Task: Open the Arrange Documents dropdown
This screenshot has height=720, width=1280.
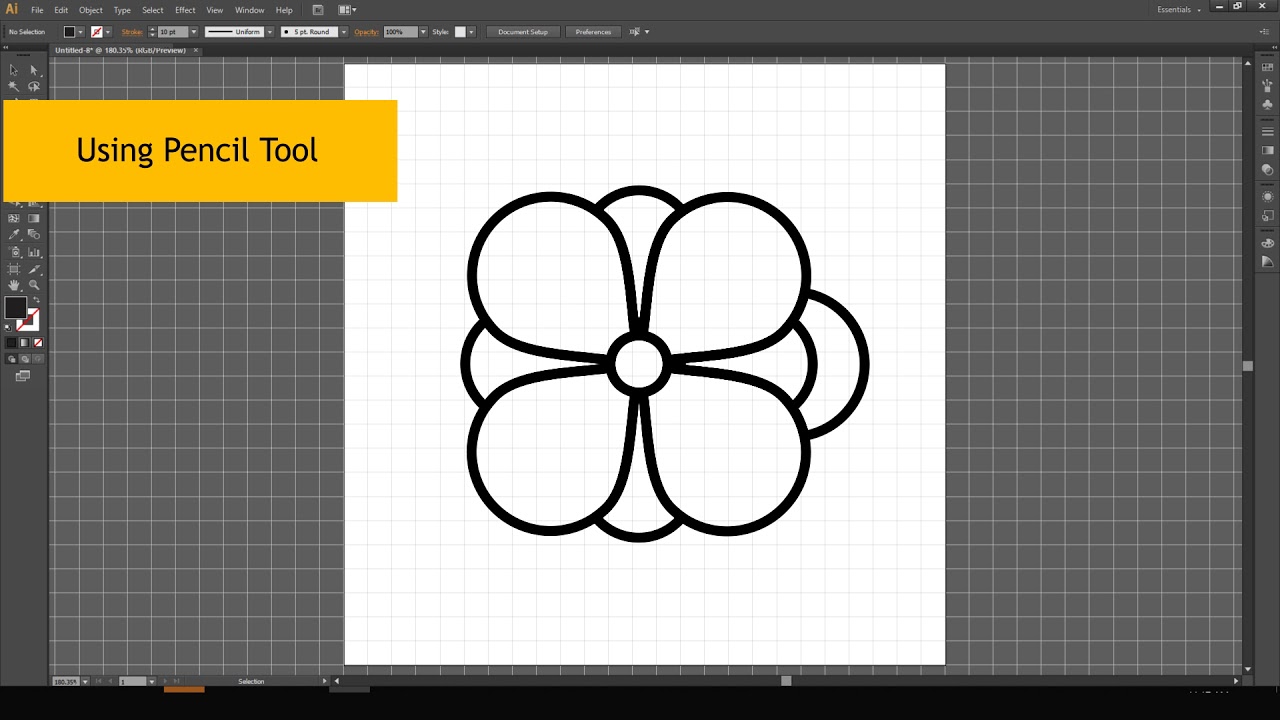Action: [347, 10]
